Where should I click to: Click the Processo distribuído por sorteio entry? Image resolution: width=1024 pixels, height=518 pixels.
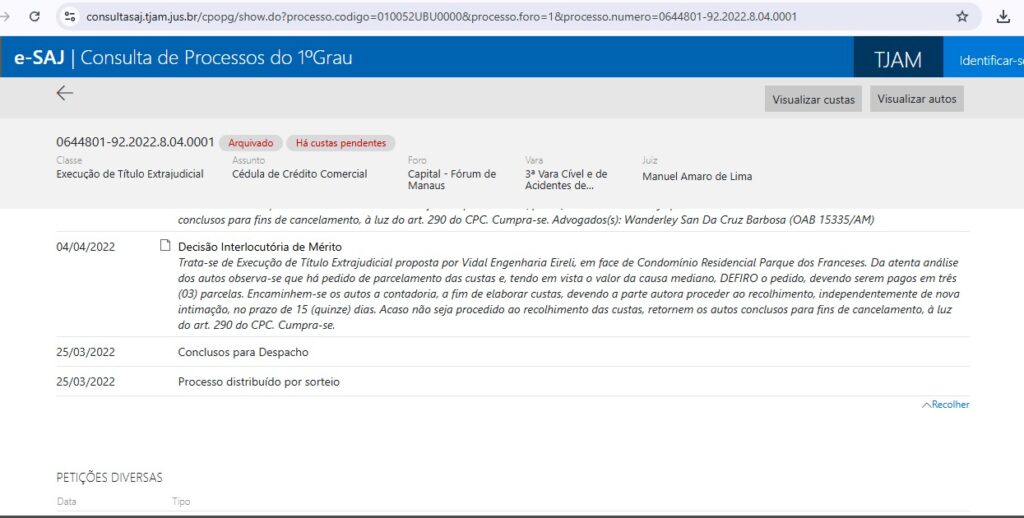pyautogui.click(x=265, y=382)
